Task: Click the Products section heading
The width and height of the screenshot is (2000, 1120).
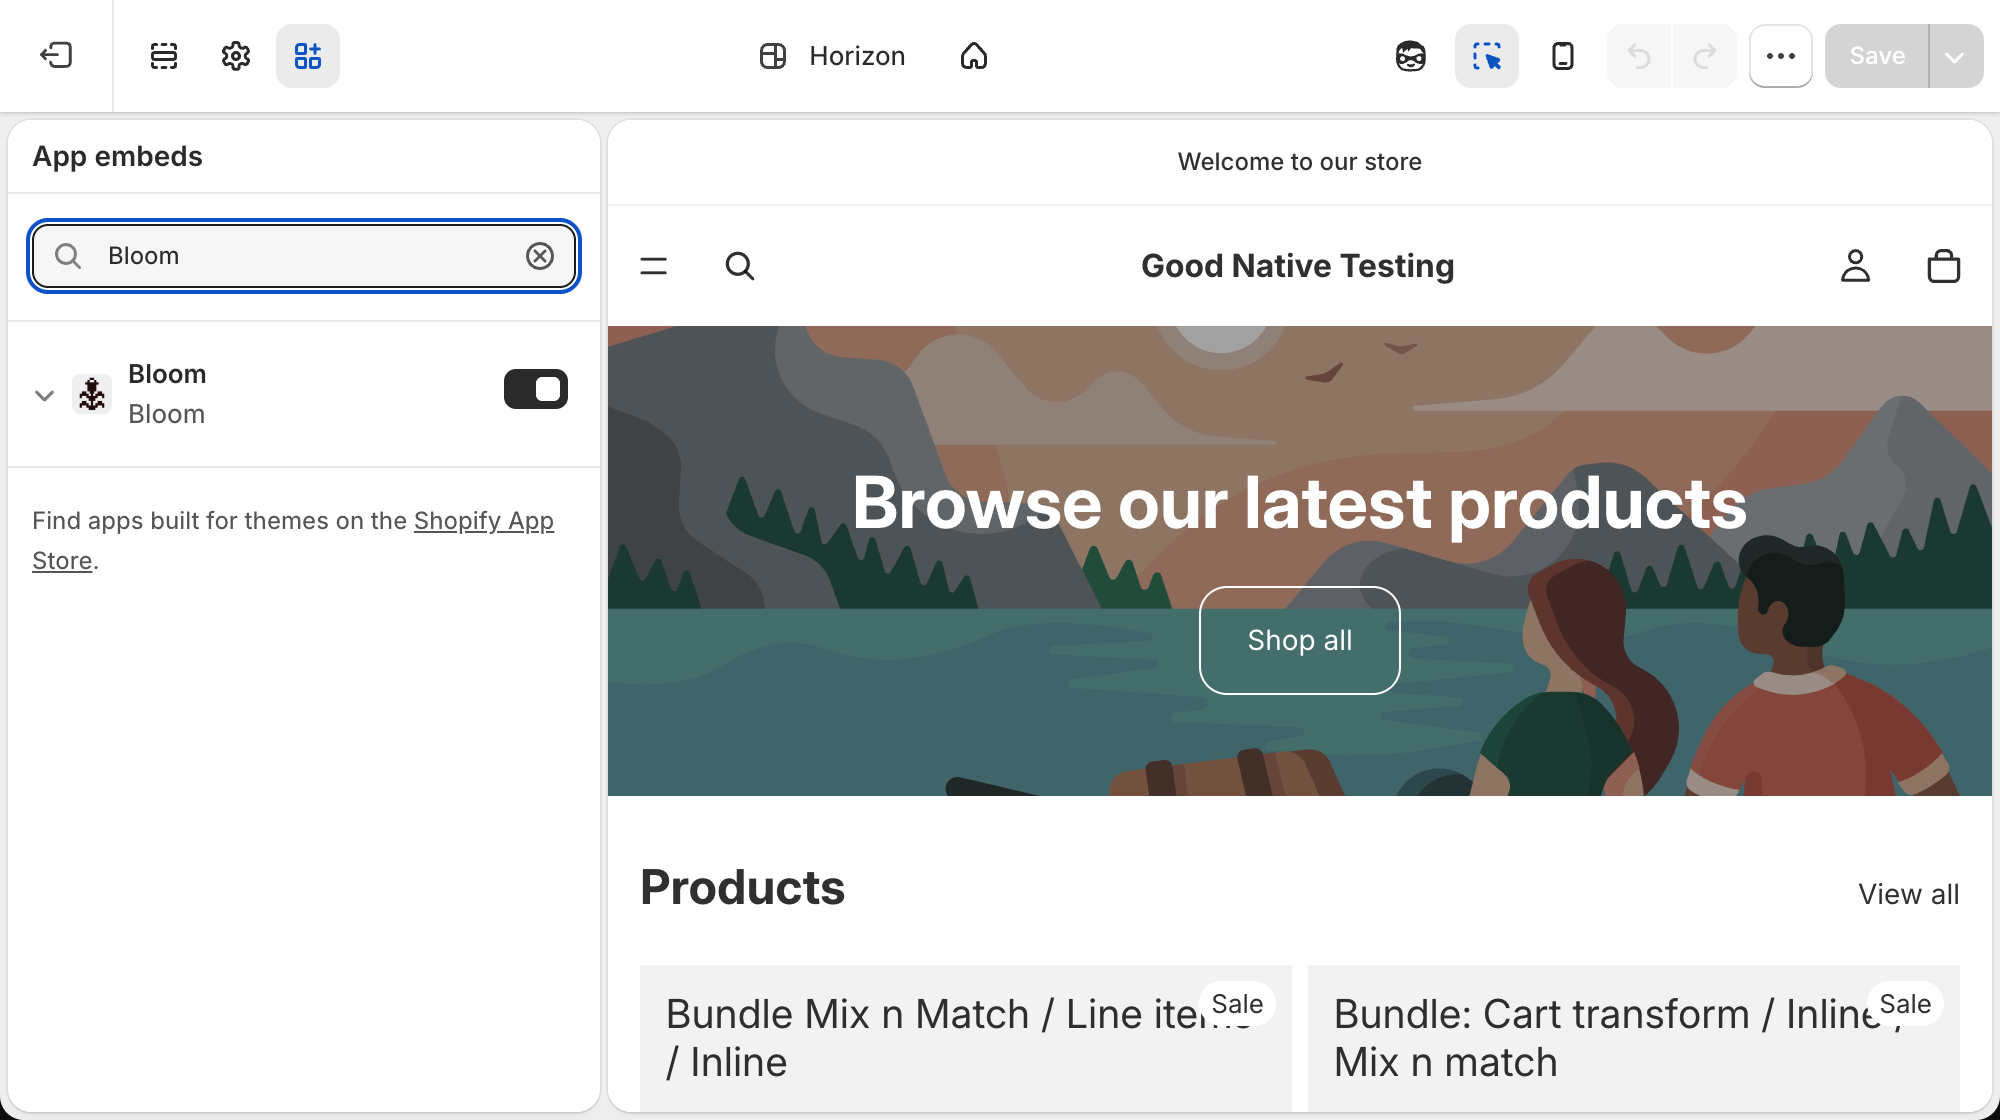Action: [743, 888]
